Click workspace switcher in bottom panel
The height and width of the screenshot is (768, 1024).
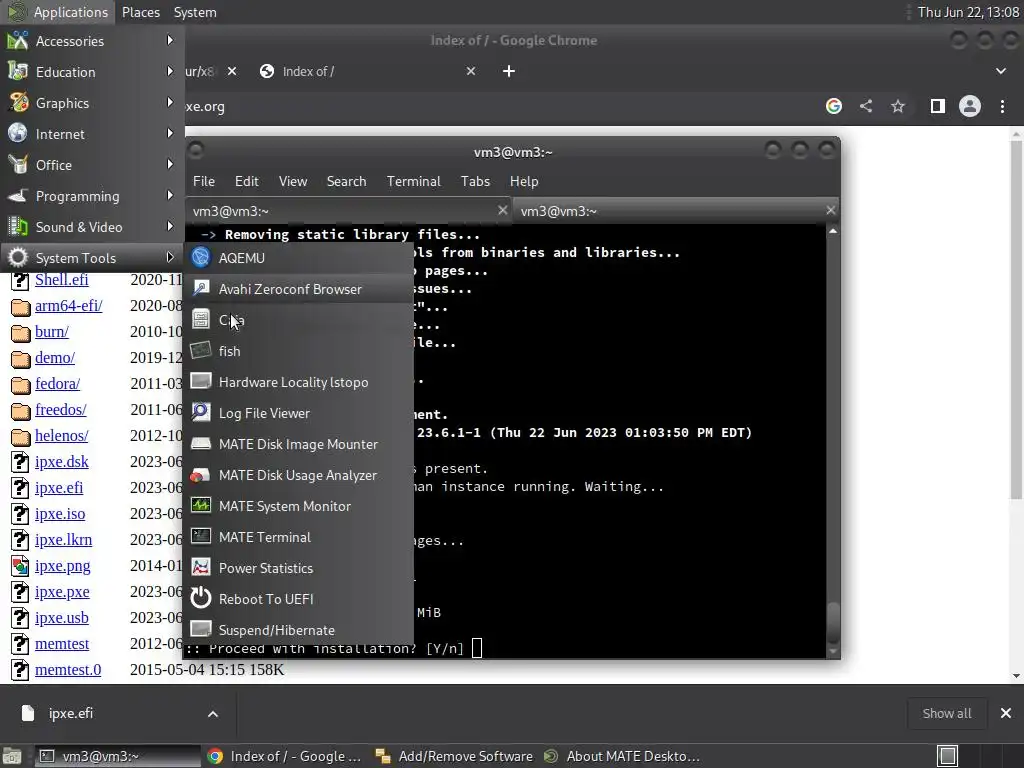pyautogui.click(x=948, y=756)
